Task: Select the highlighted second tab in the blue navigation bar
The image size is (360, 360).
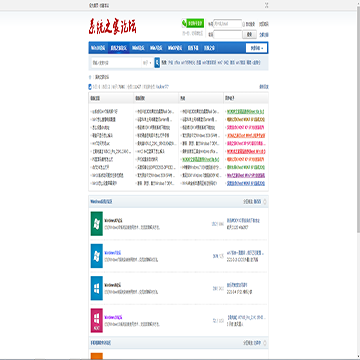Action: 119,48
